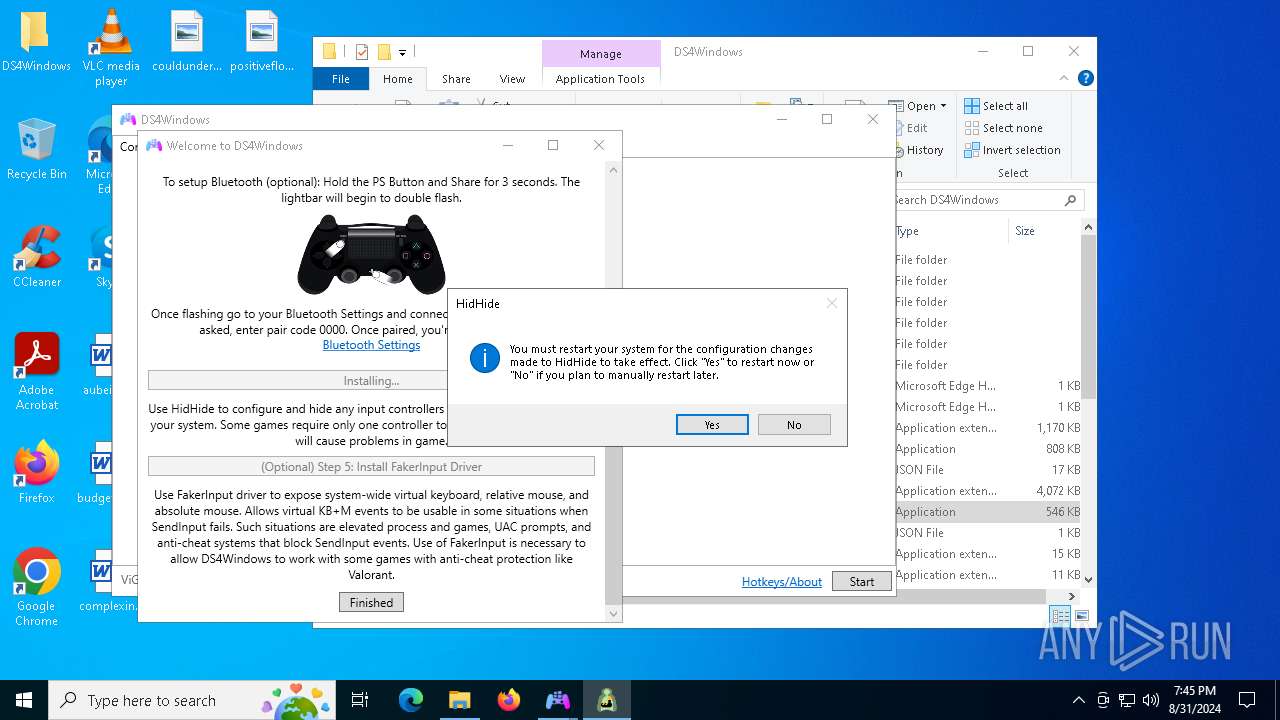Open File Explorer from taskbar
1280x720 pixels.
pos(459,700)
